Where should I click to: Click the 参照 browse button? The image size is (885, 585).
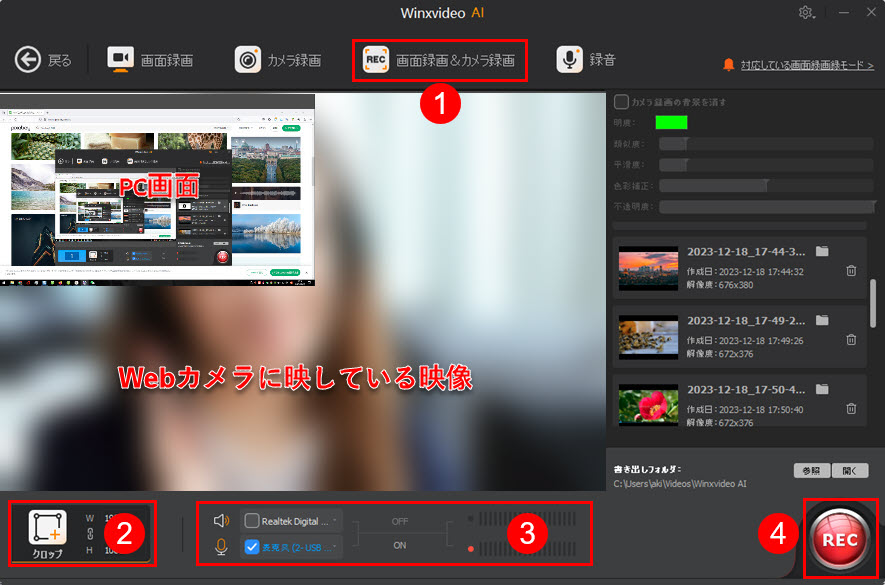812,471
